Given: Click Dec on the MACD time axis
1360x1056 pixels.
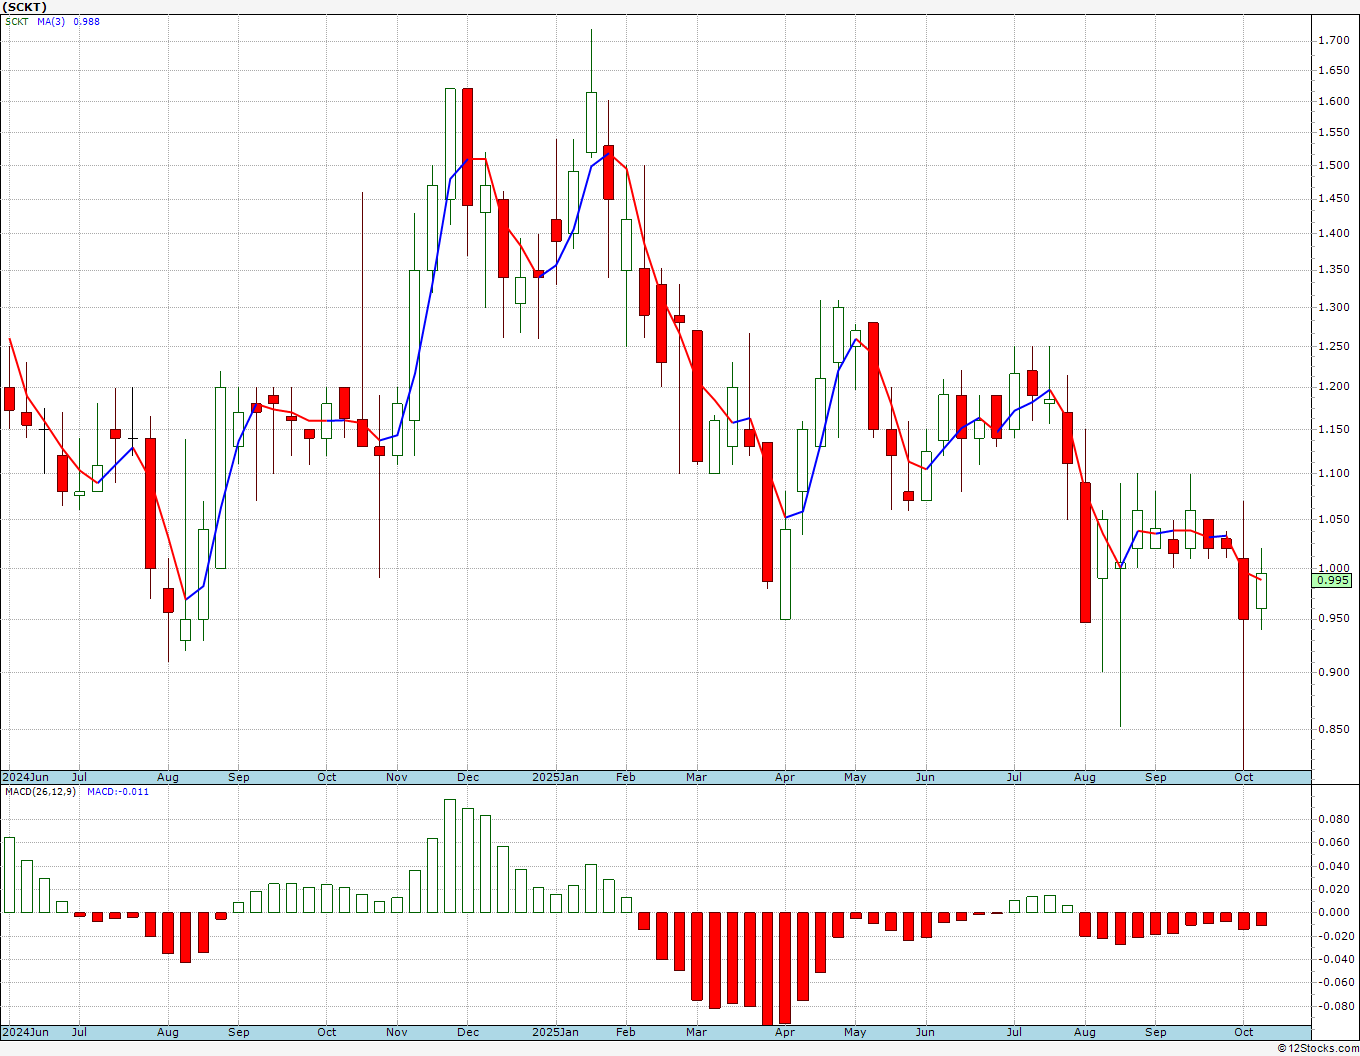Looking at the screenshot, I should point(468,1032).
